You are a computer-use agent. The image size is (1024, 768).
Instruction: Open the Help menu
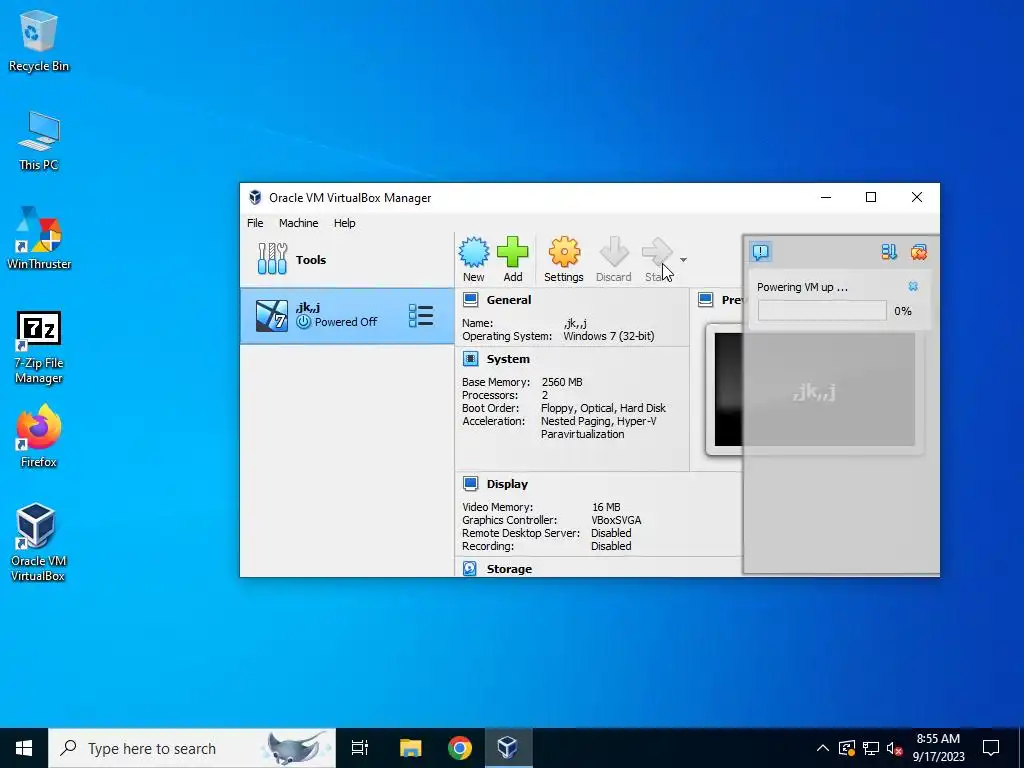345,223
